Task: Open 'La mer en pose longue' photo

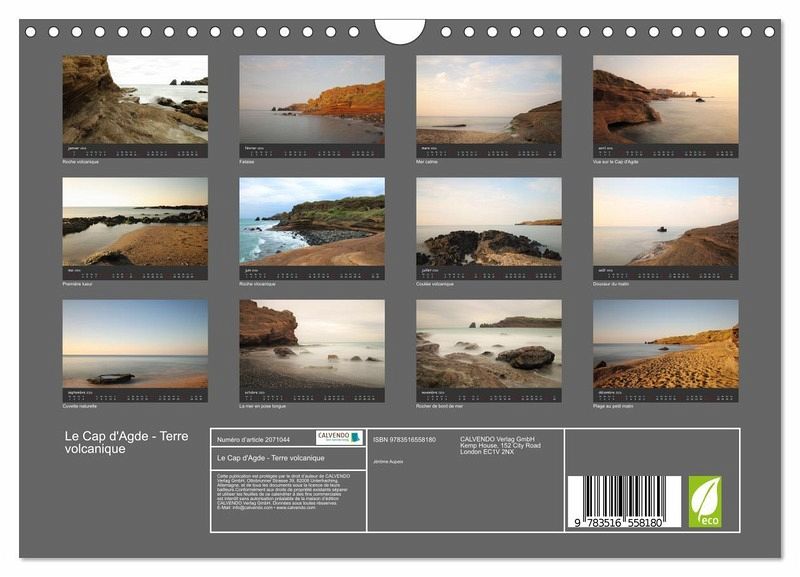Action: pyautogui.click(x=312, y=343)
